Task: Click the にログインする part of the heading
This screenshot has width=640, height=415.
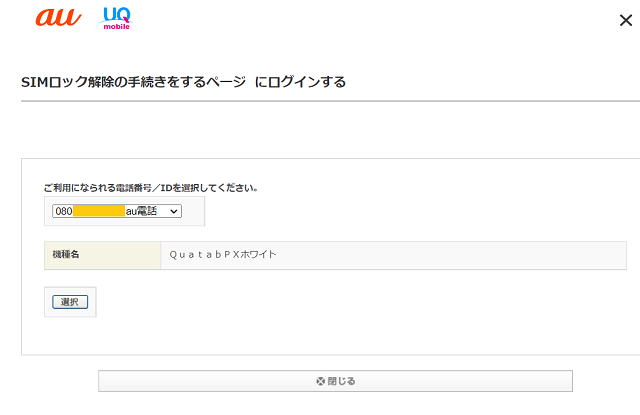Action: [x=300, y=82]
